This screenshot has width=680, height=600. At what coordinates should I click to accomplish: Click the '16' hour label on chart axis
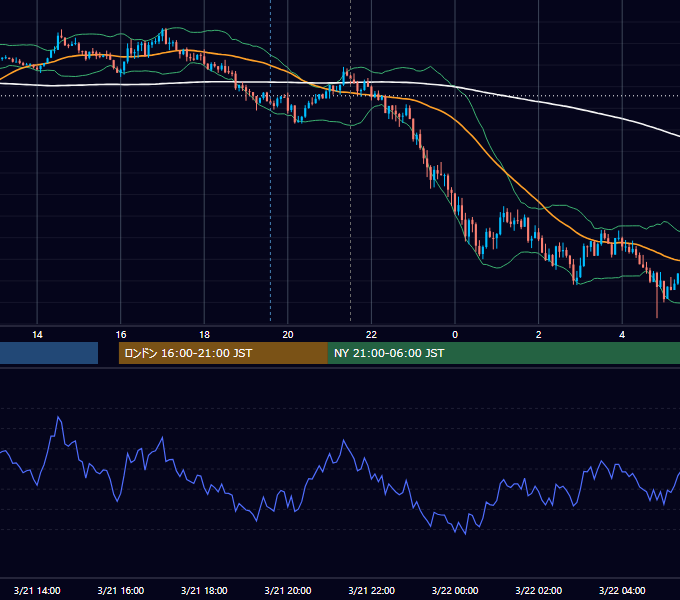coord(121,335)
